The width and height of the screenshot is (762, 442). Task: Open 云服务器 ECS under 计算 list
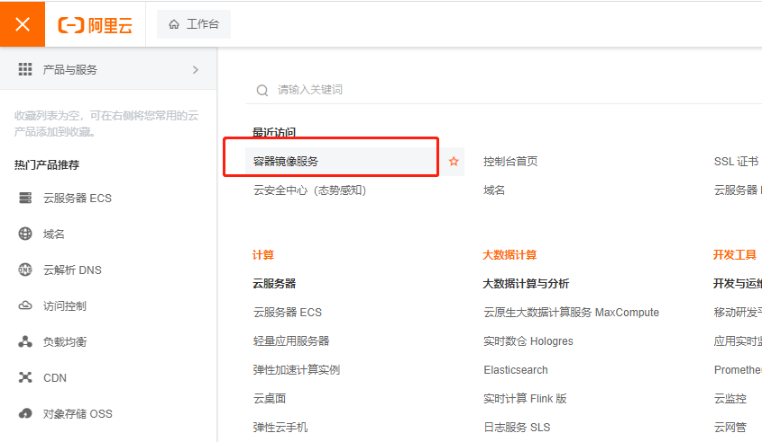(287, 312)
